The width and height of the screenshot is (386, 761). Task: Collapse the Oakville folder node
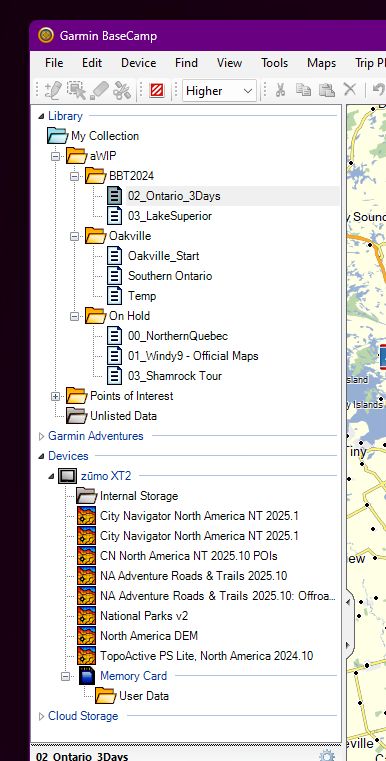(x=74, y=236)
